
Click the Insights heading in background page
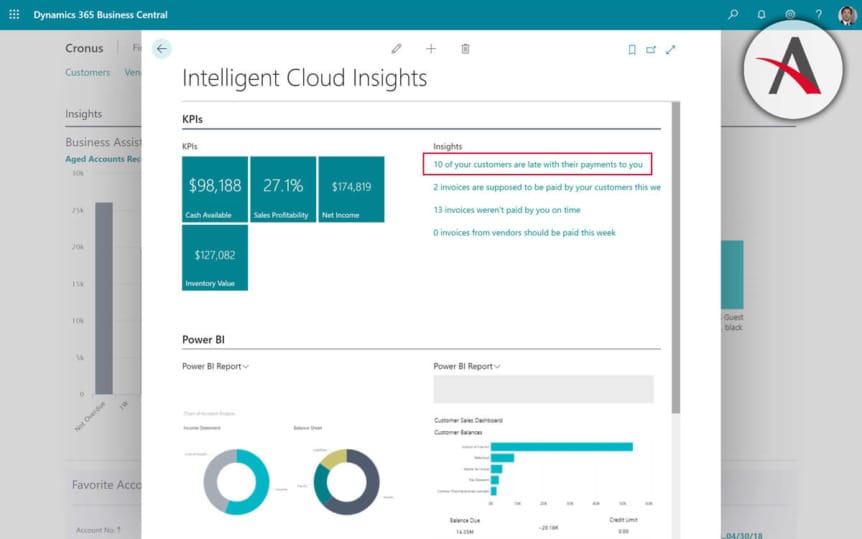click(84, 114)
